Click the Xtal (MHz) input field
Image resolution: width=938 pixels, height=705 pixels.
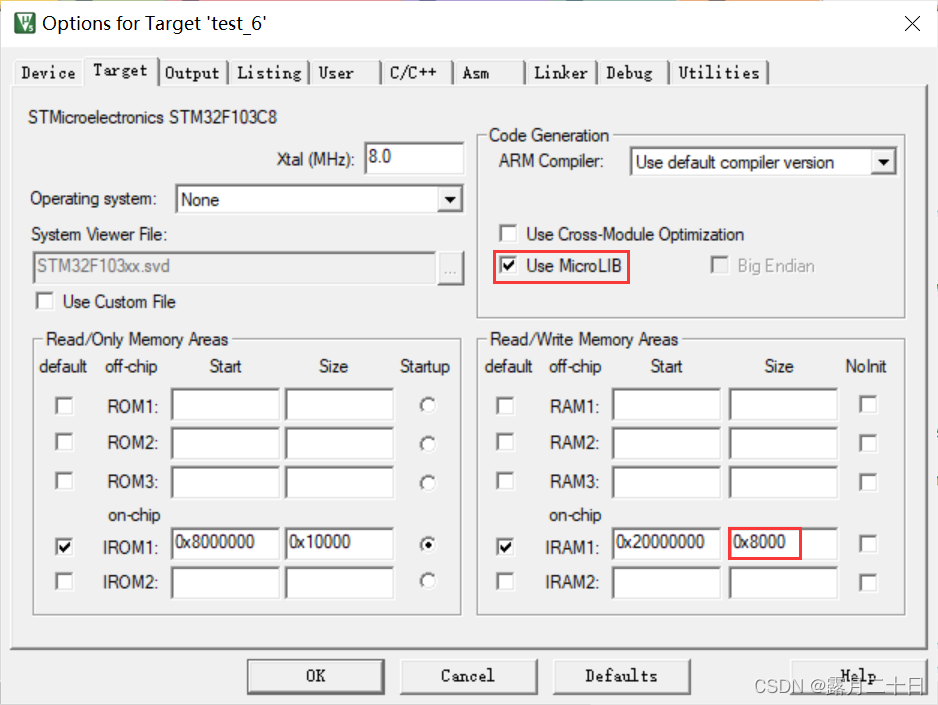(414, 158)
